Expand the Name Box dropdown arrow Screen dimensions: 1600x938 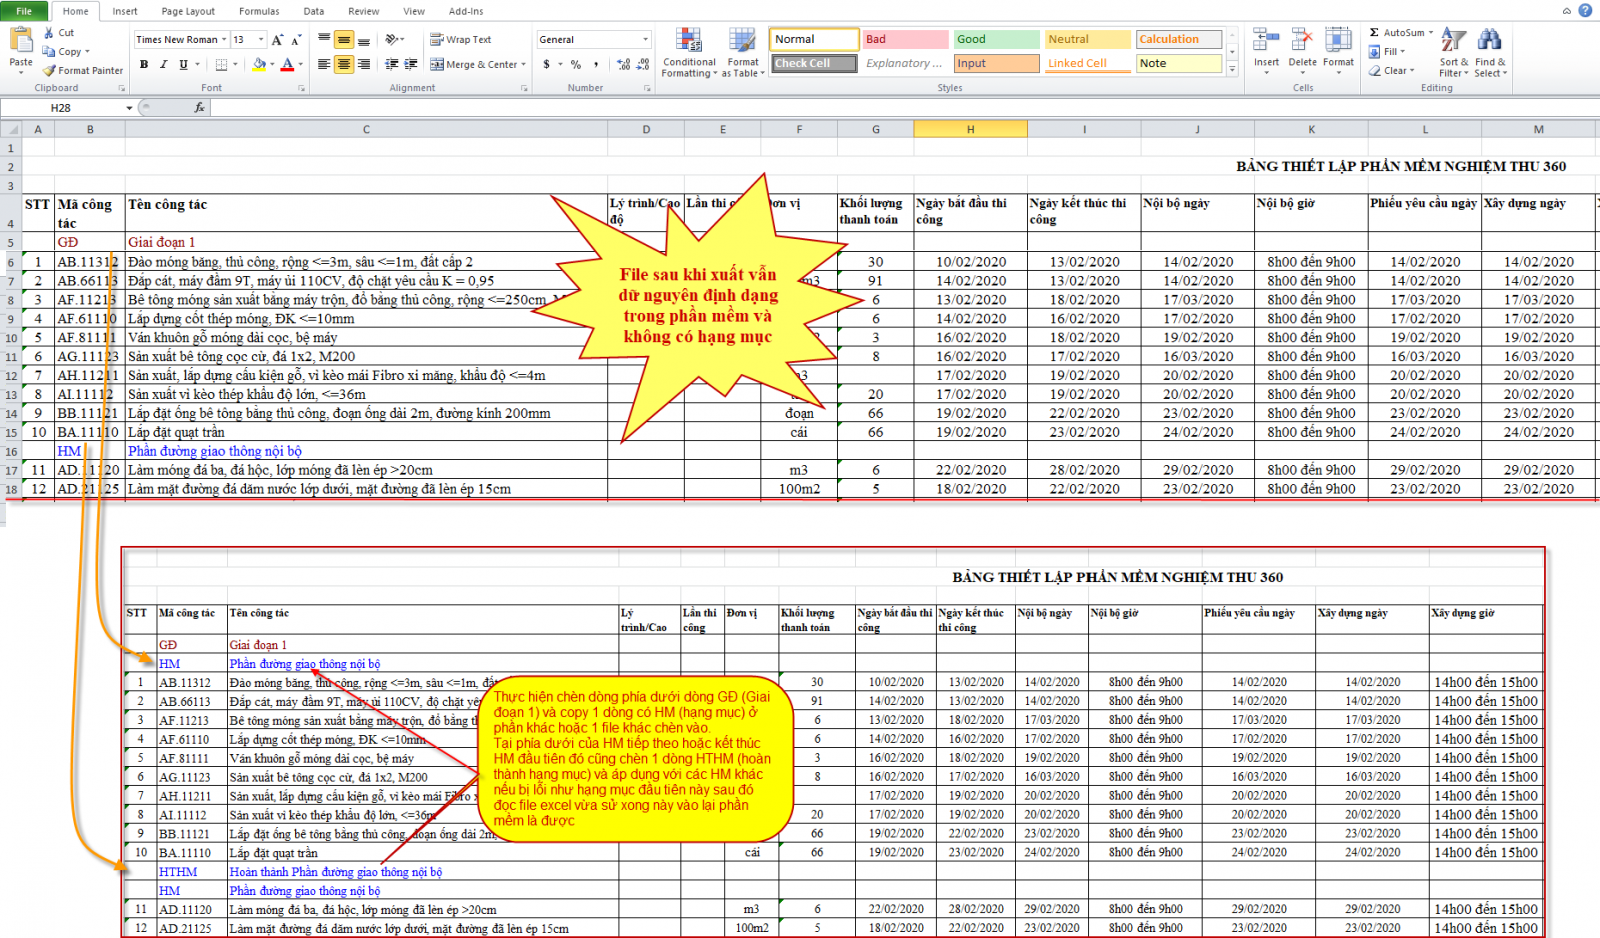click(129, 107)
